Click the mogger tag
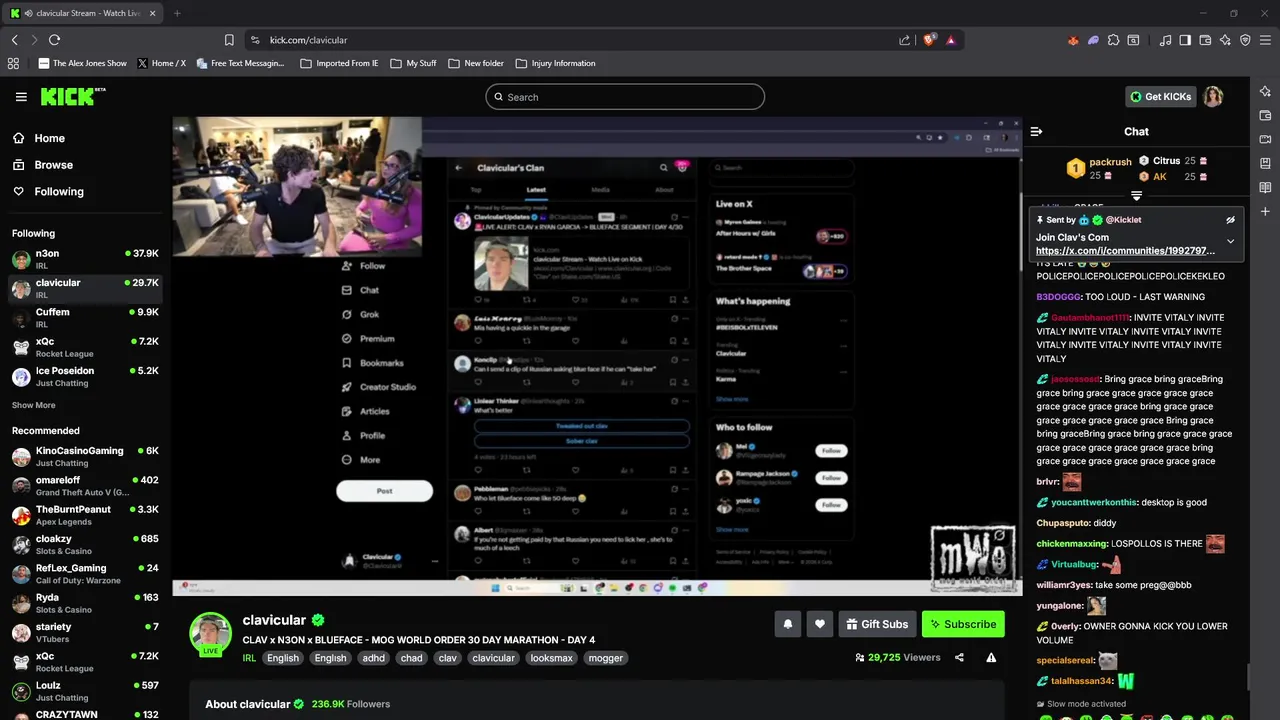The width and height of the screenshot is (1280, 720). (x=606, y=658)
